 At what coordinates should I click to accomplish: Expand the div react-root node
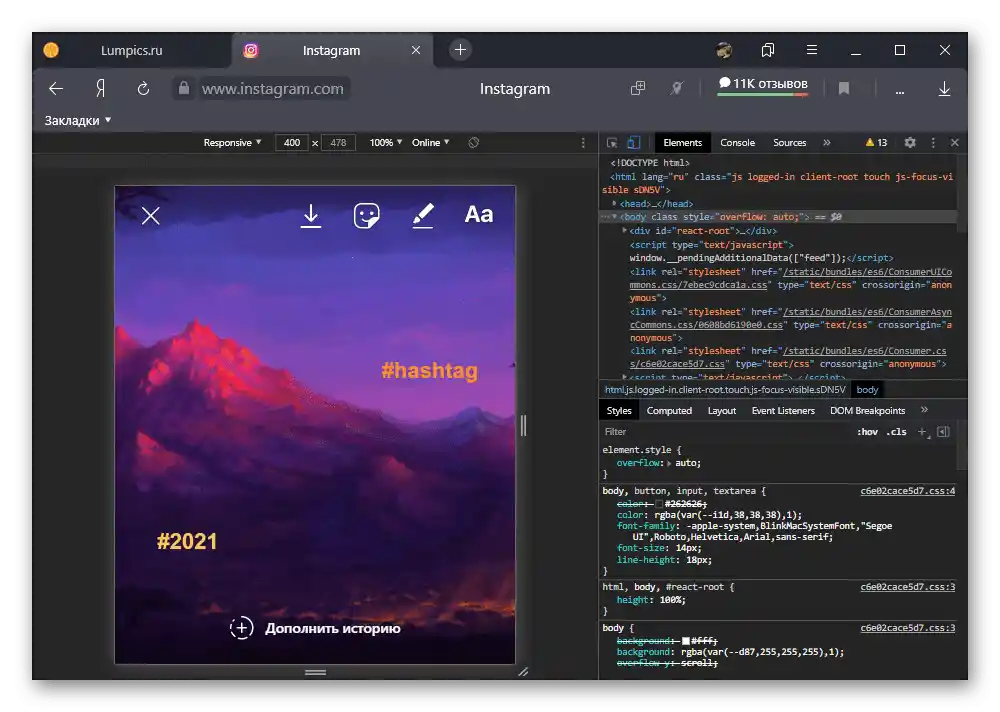pos(624,230)
